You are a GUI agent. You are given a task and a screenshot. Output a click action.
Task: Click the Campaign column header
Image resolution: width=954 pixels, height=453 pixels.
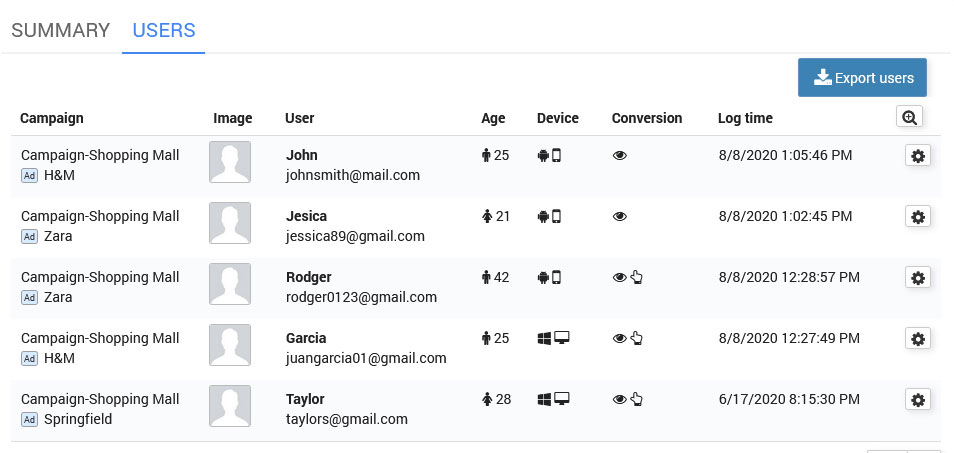(52, 118)
